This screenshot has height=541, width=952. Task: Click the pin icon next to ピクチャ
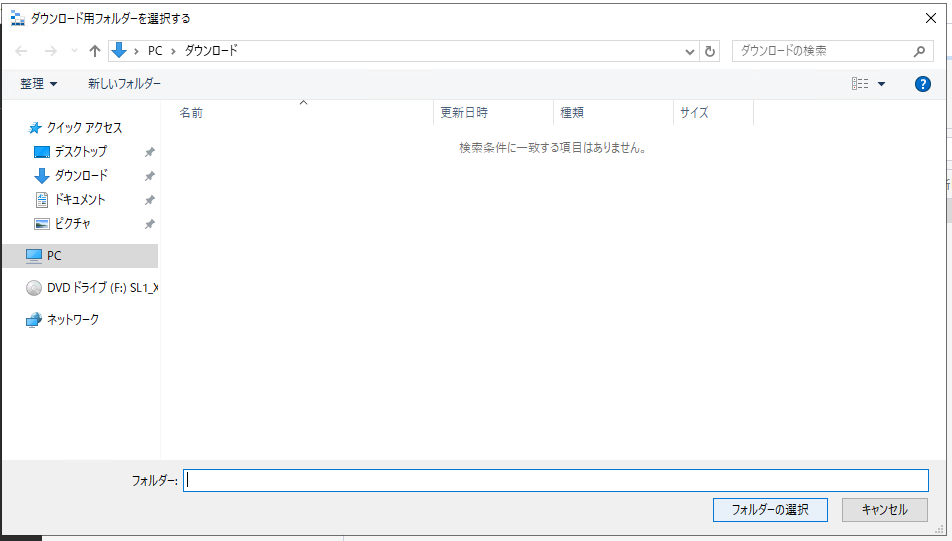click(149, 224)
